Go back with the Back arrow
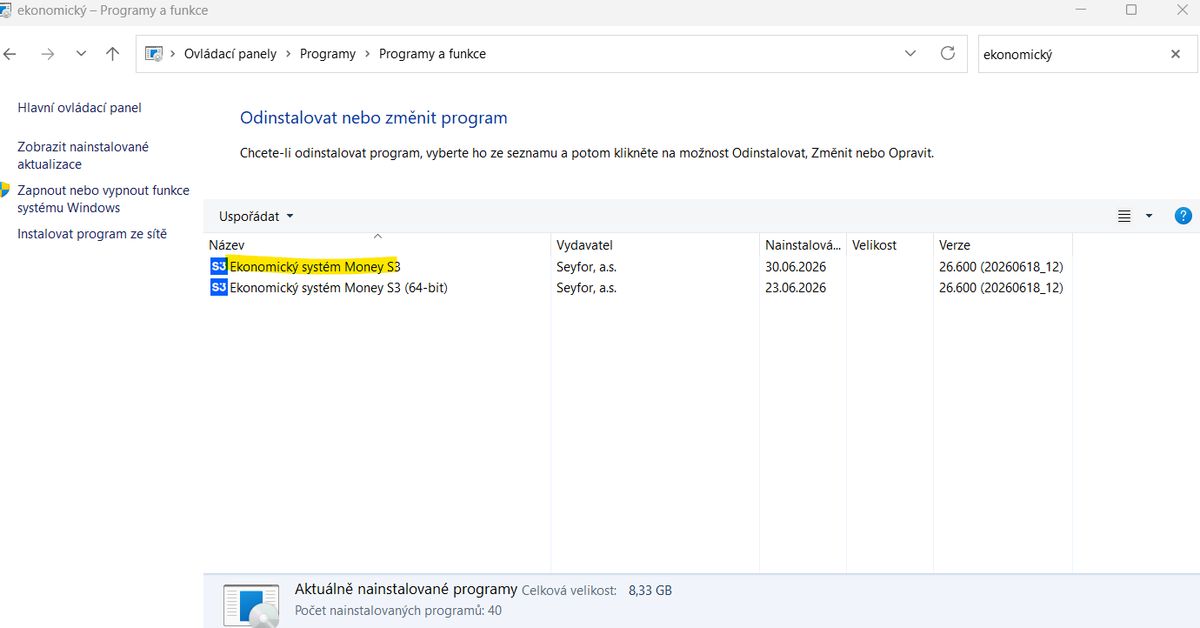The height and width of the screenshot is (628, 1200). 10,54
